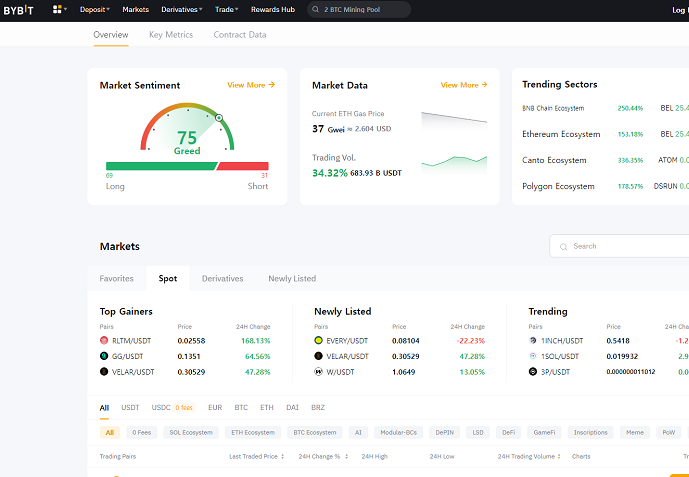Click the GG/USDT coin icon
This screenshot has width=689, height=477.
click(104, 356)
